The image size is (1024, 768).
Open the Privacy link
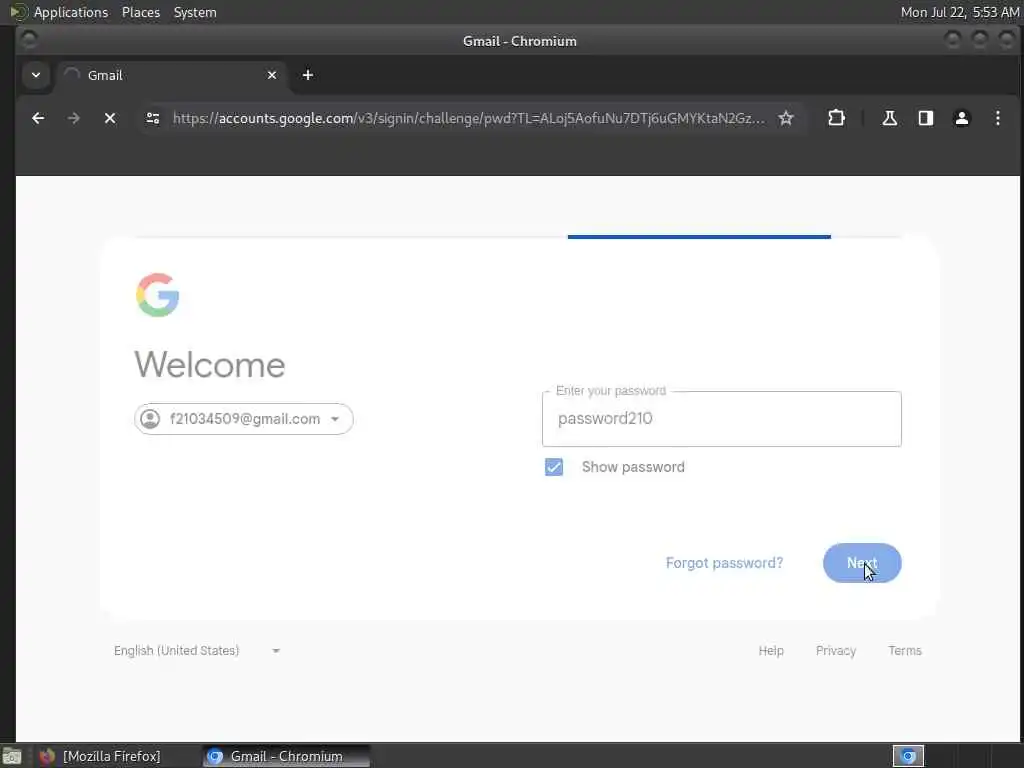836,650
